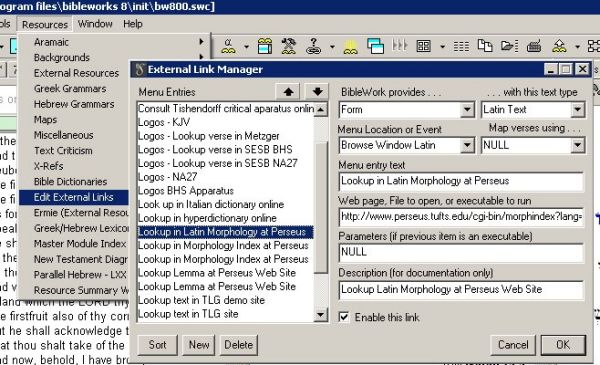
Task: Click the keyboard toolbar icon
Action: (534, 46)
